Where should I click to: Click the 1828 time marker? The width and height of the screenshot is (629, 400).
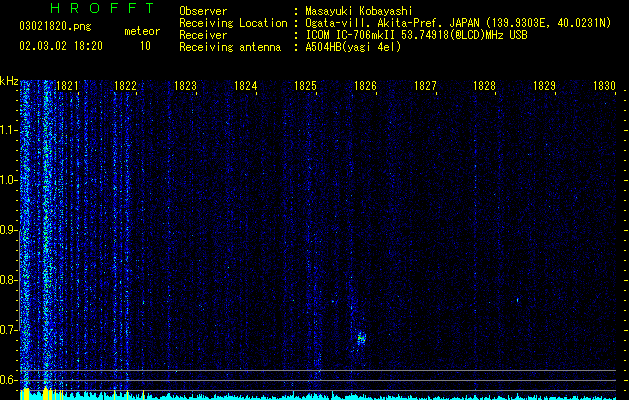pos(484,85)
